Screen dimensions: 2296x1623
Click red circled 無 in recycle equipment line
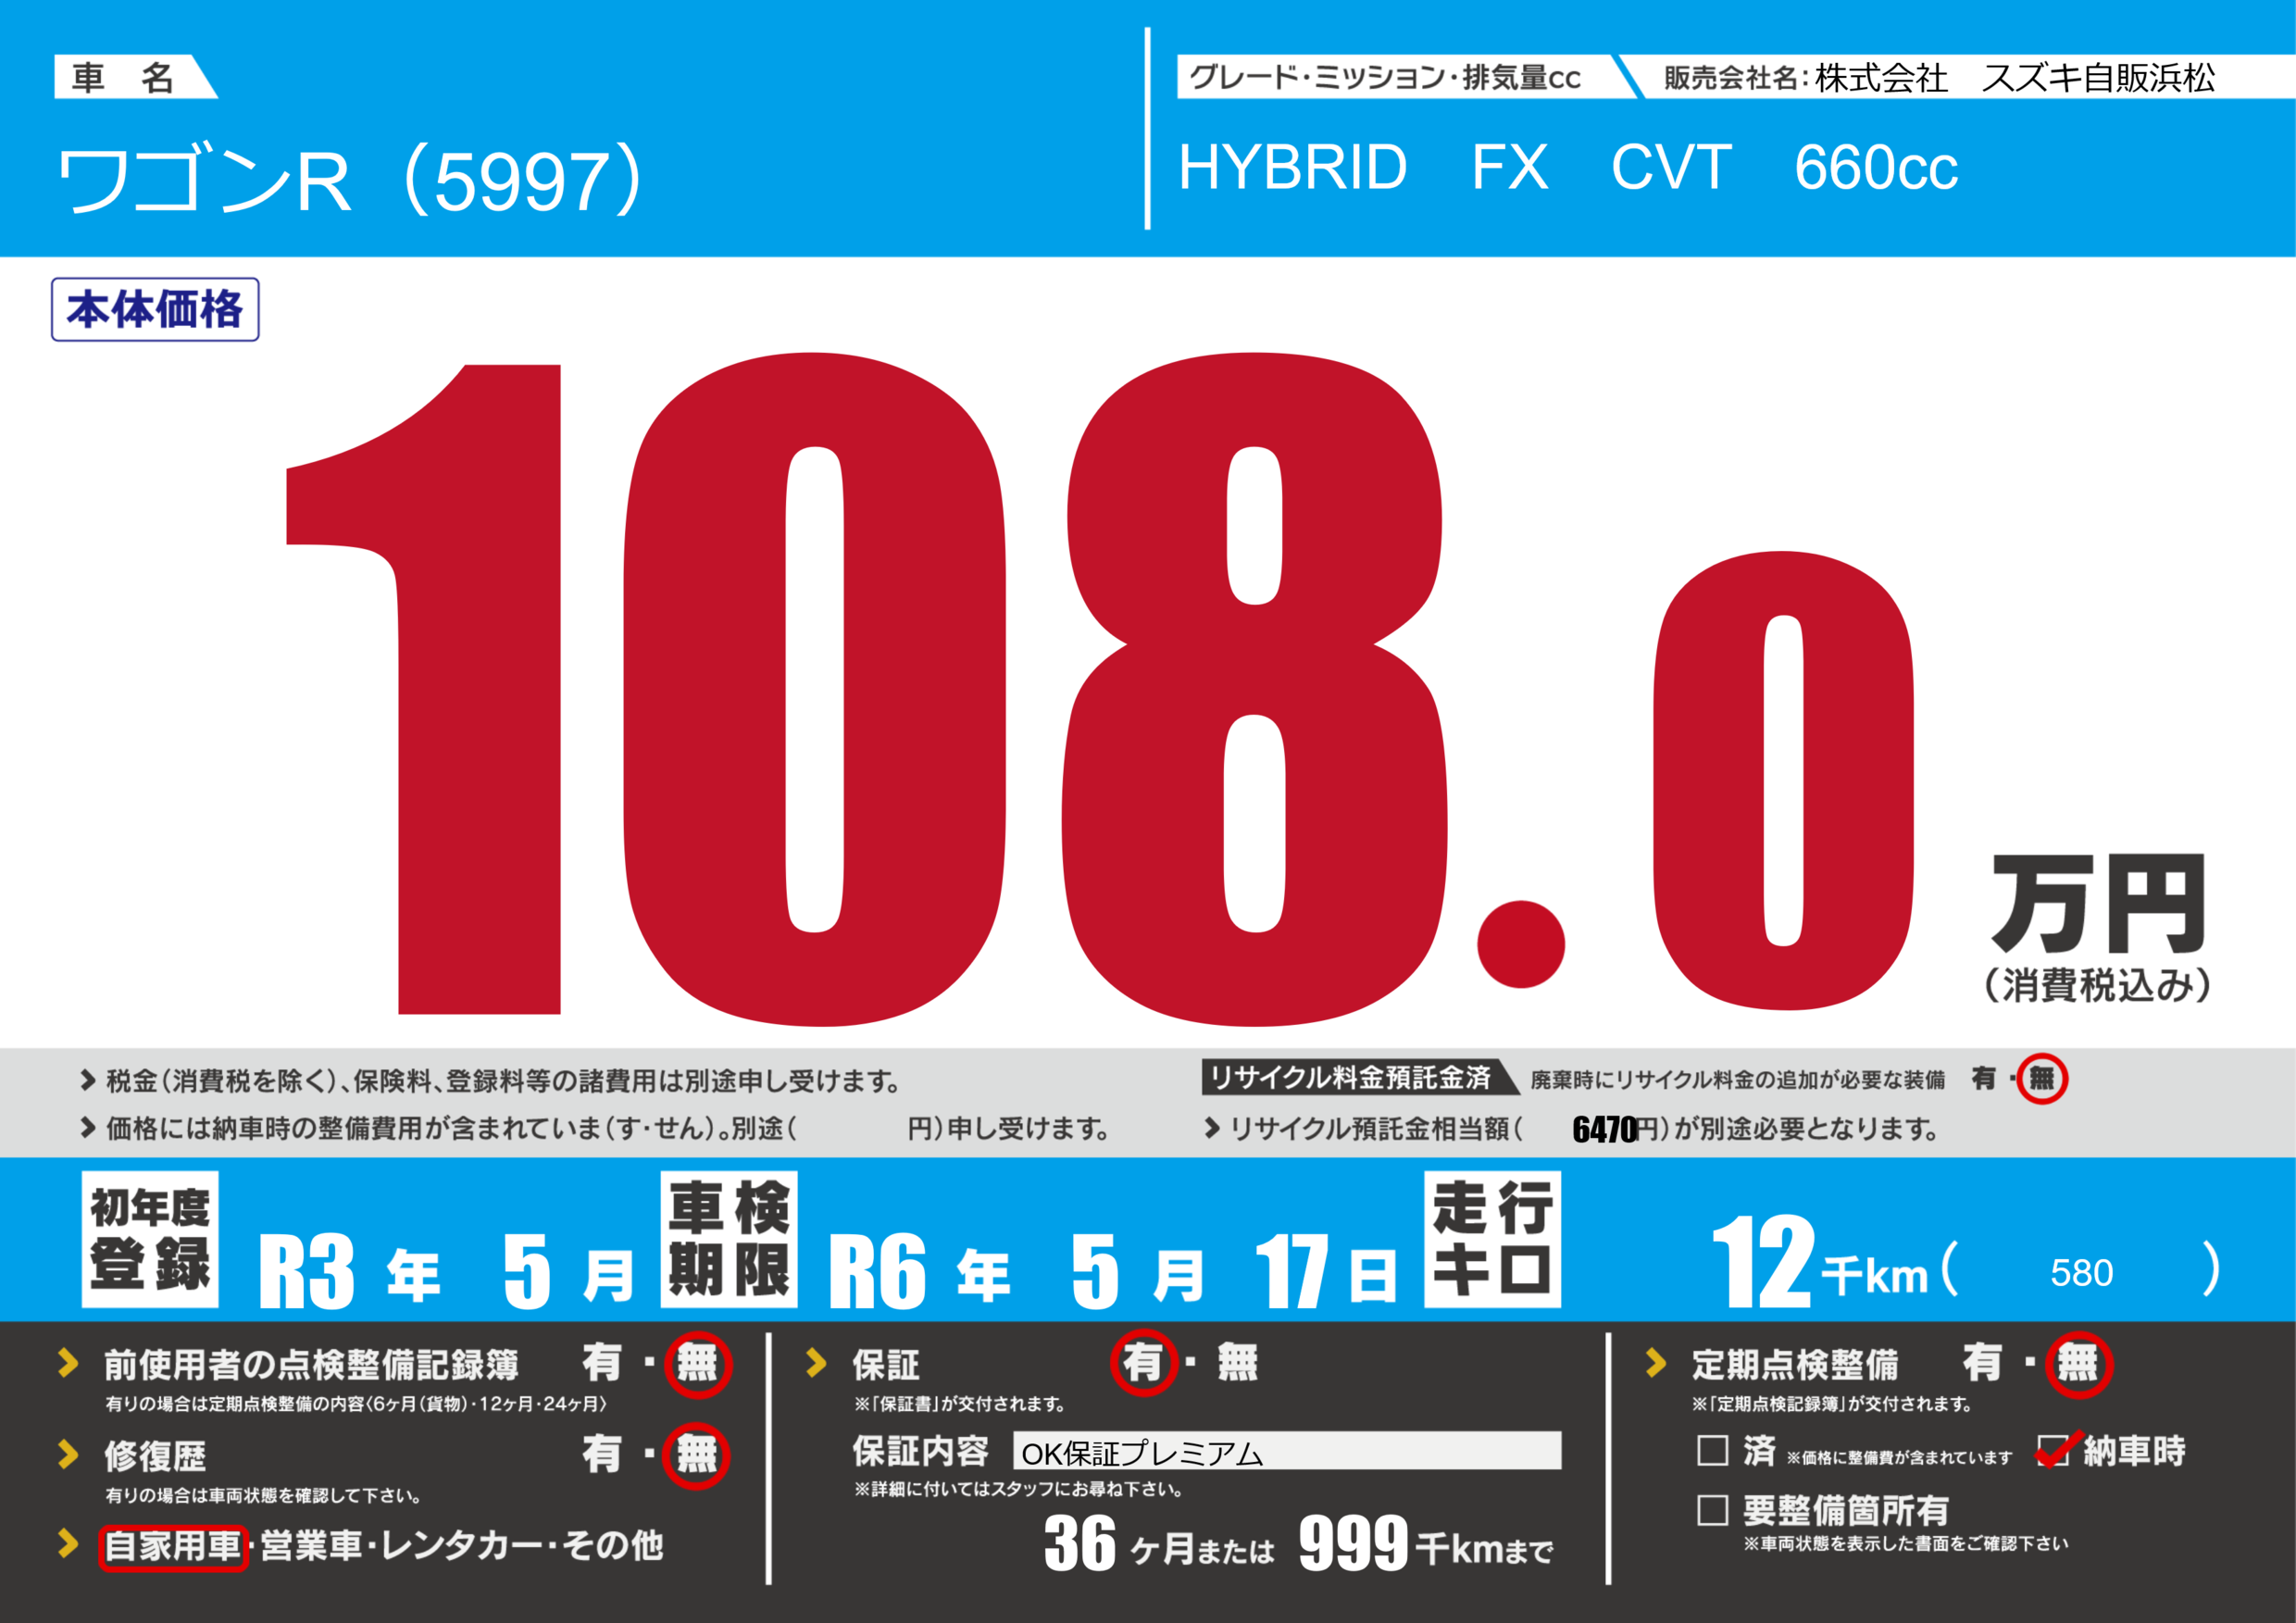(x=2041, y=1079)
